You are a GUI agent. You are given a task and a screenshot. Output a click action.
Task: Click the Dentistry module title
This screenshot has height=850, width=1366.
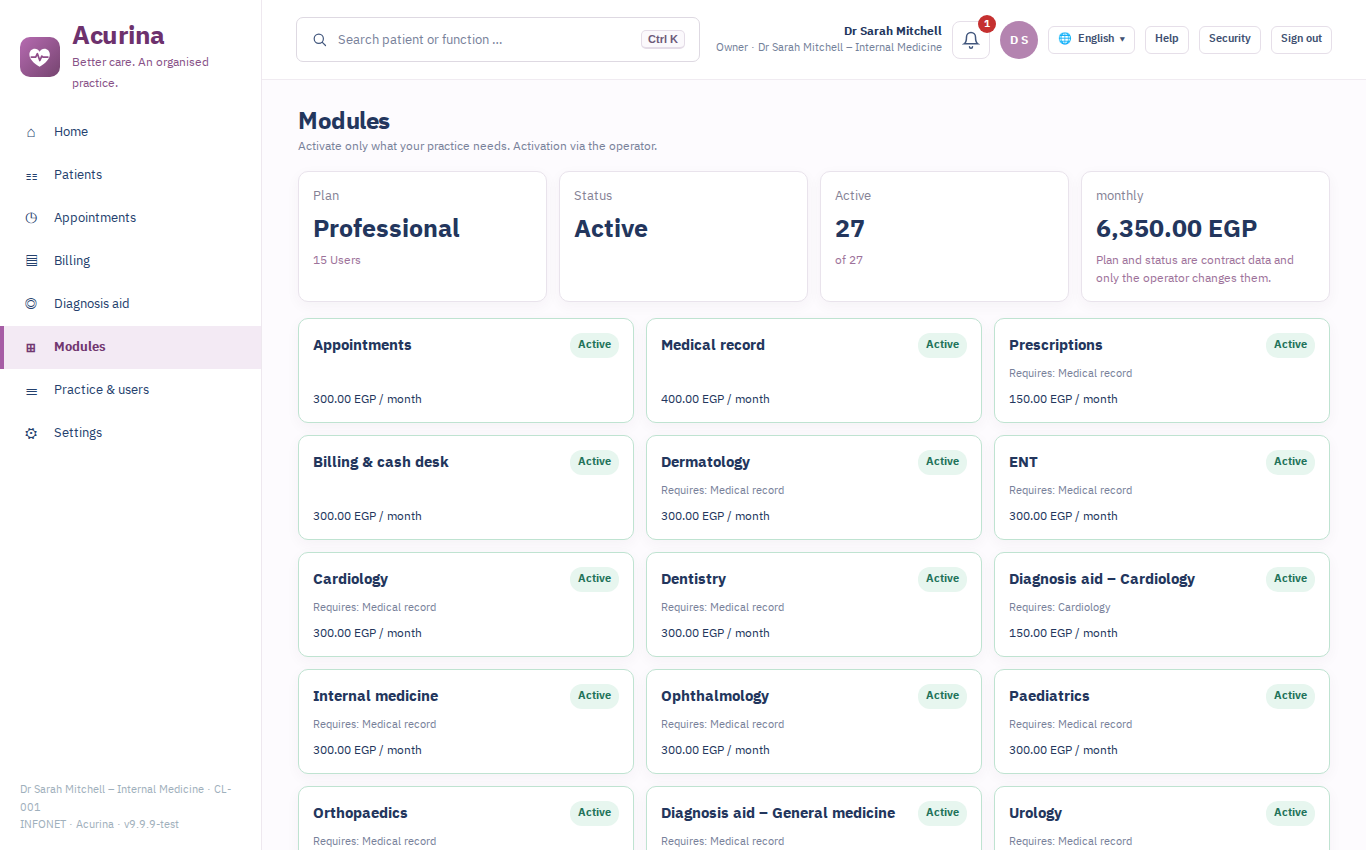click(x=693, y=579)
